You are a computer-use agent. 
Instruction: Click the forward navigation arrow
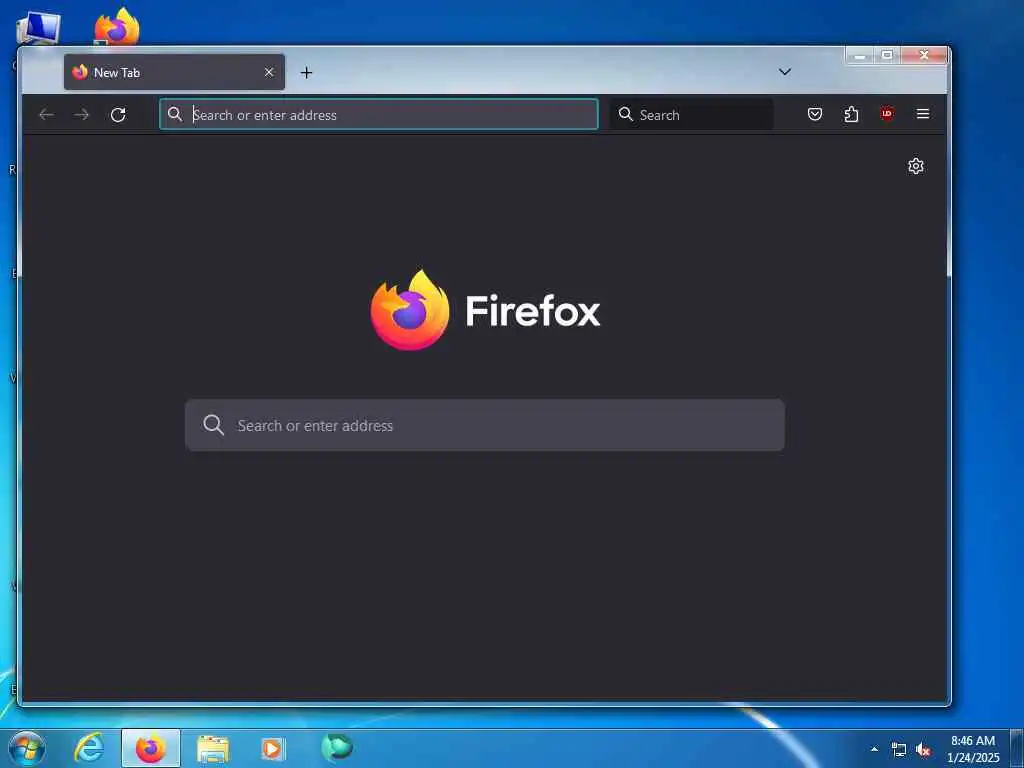(x=81, y=115)
